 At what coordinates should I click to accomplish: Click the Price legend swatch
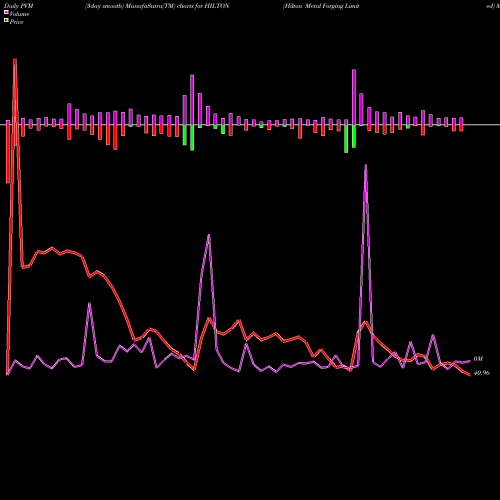[6, 21]
